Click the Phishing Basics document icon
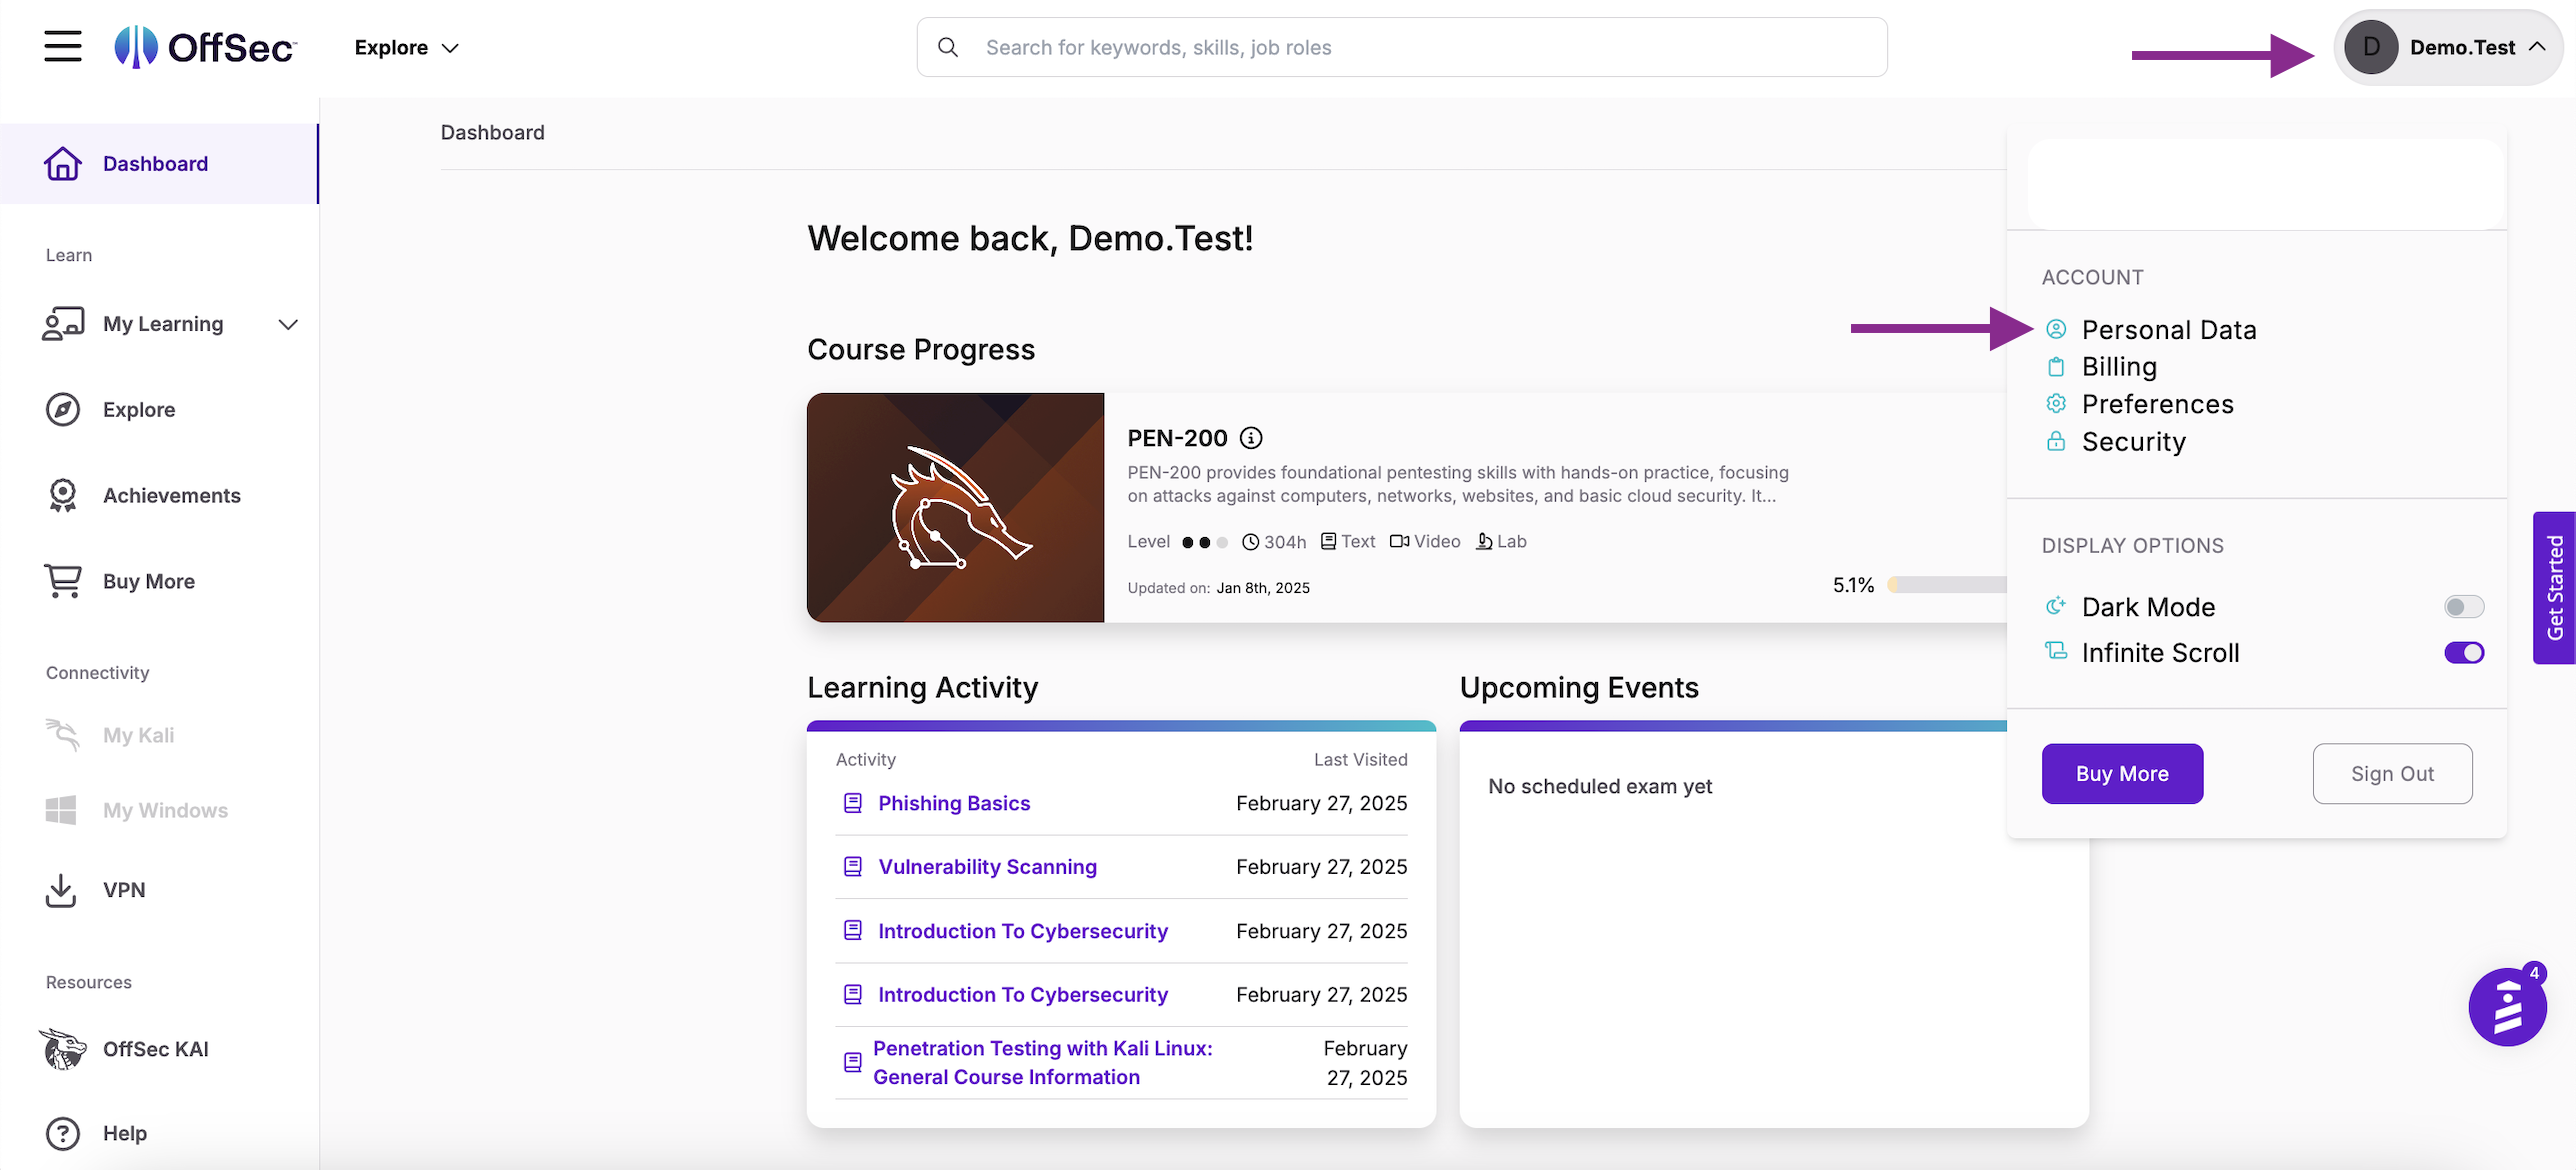Image resolution: width=2576 pixels, height=1170 pixels. pyautogui.click(x=853, y=803)
